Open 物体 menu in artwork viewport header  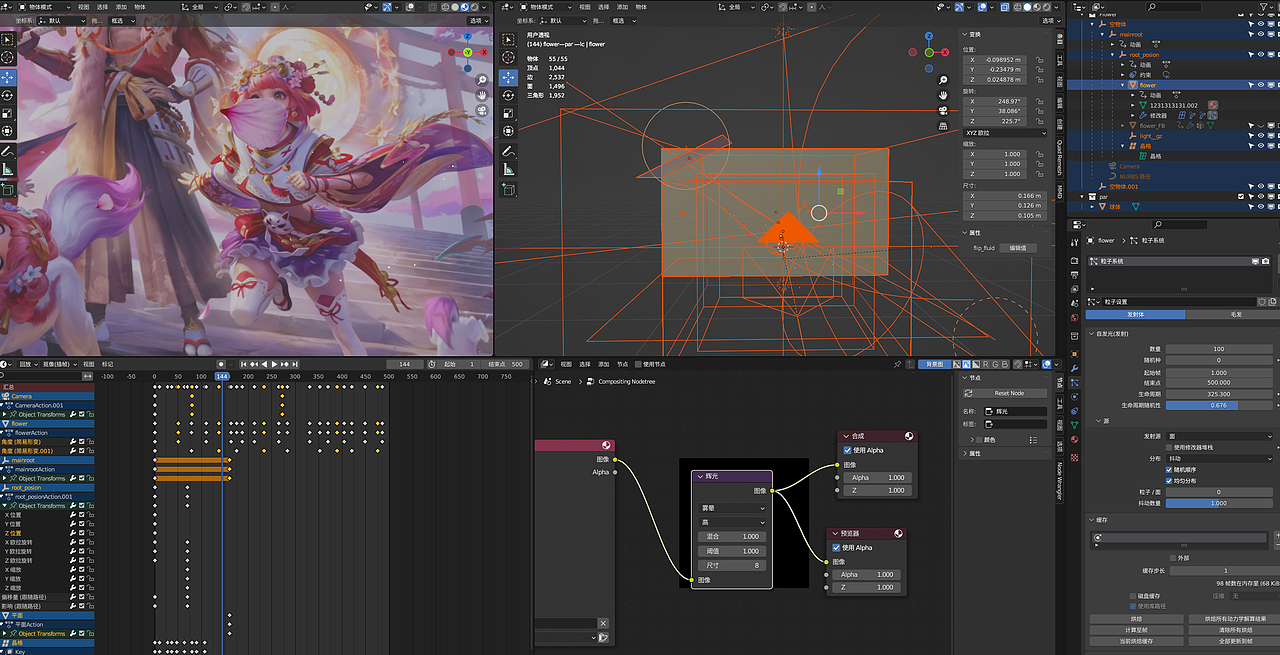coord(140,6)
